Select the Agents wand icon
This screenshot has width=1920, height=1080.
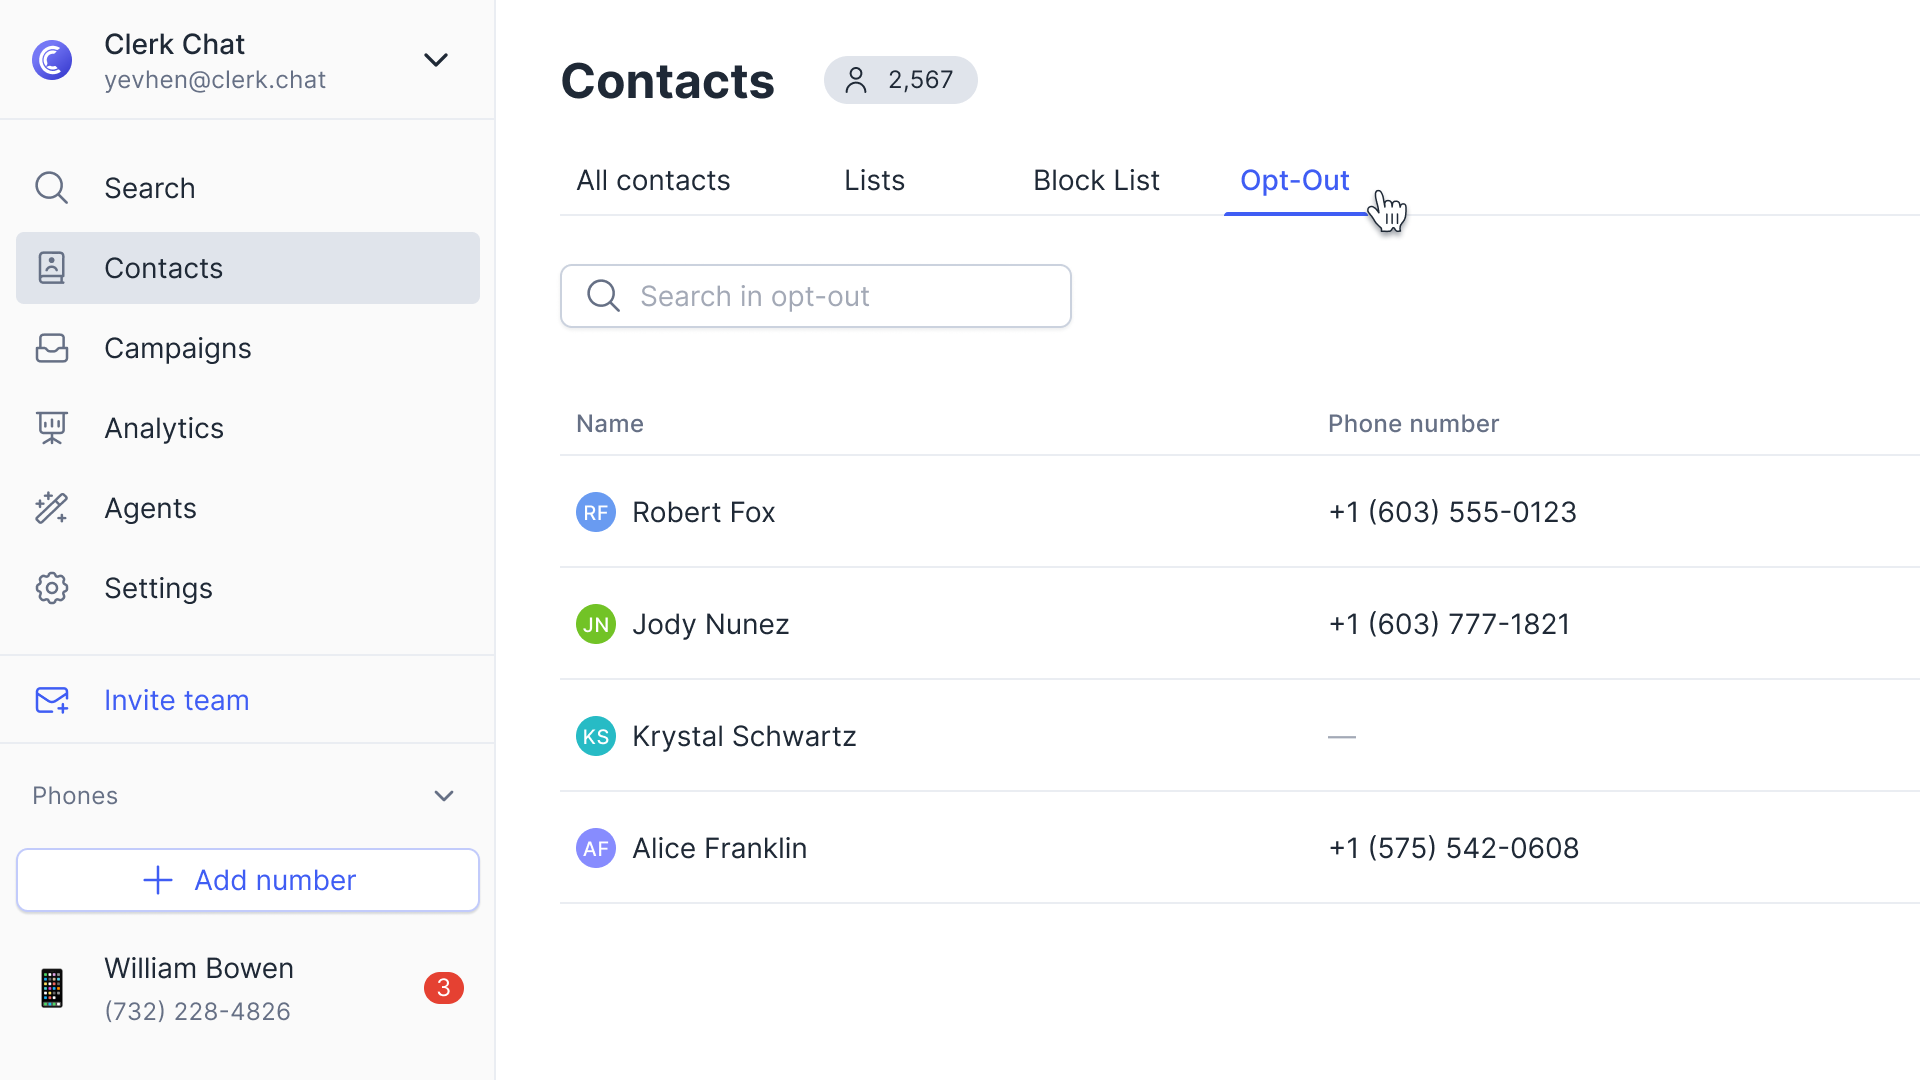51,507
